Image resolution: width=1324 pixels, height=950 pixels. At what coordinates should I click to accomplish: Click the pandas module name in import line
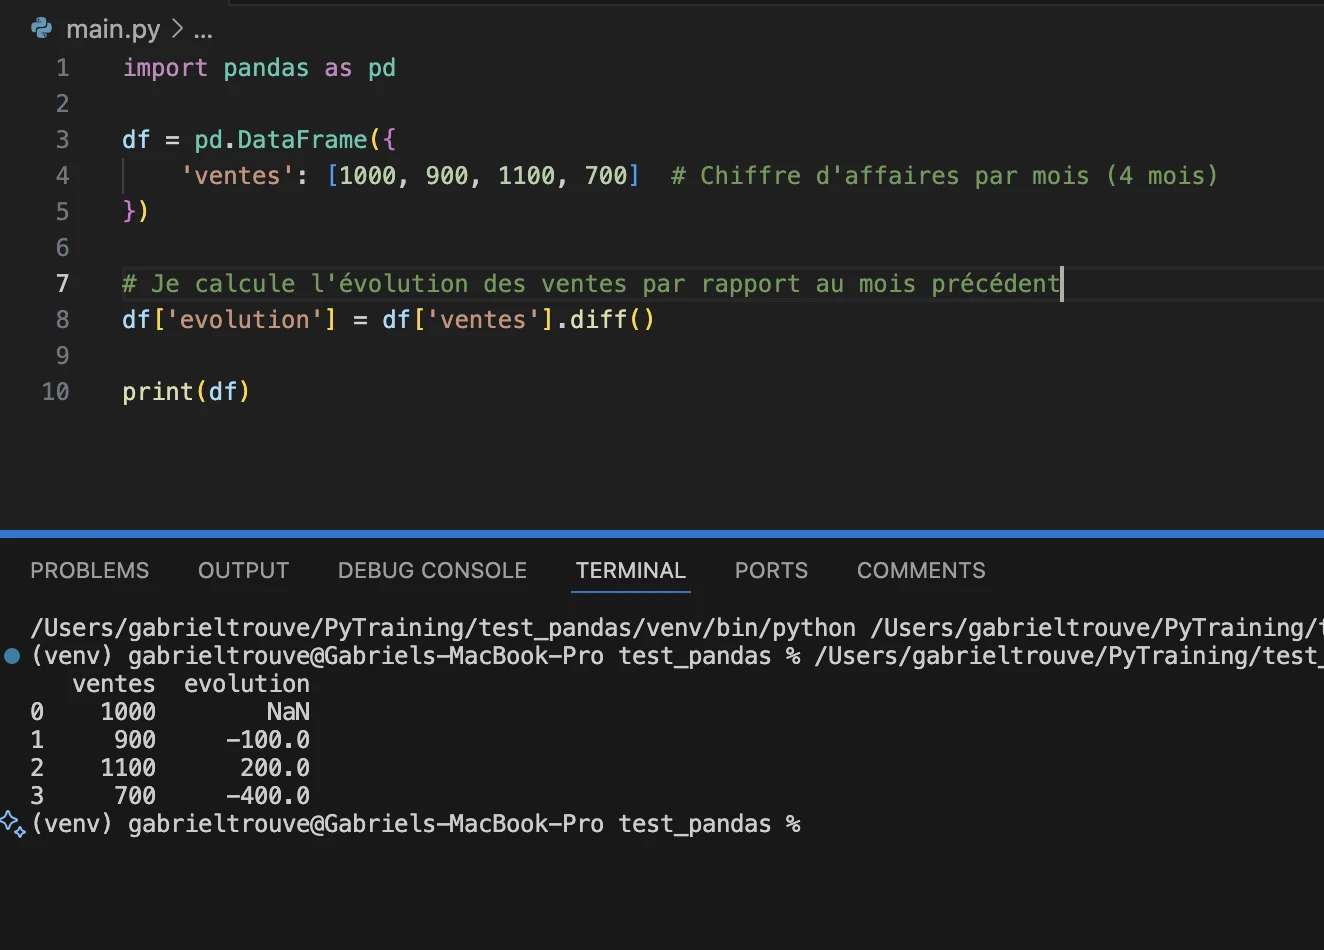click(266, 68)
